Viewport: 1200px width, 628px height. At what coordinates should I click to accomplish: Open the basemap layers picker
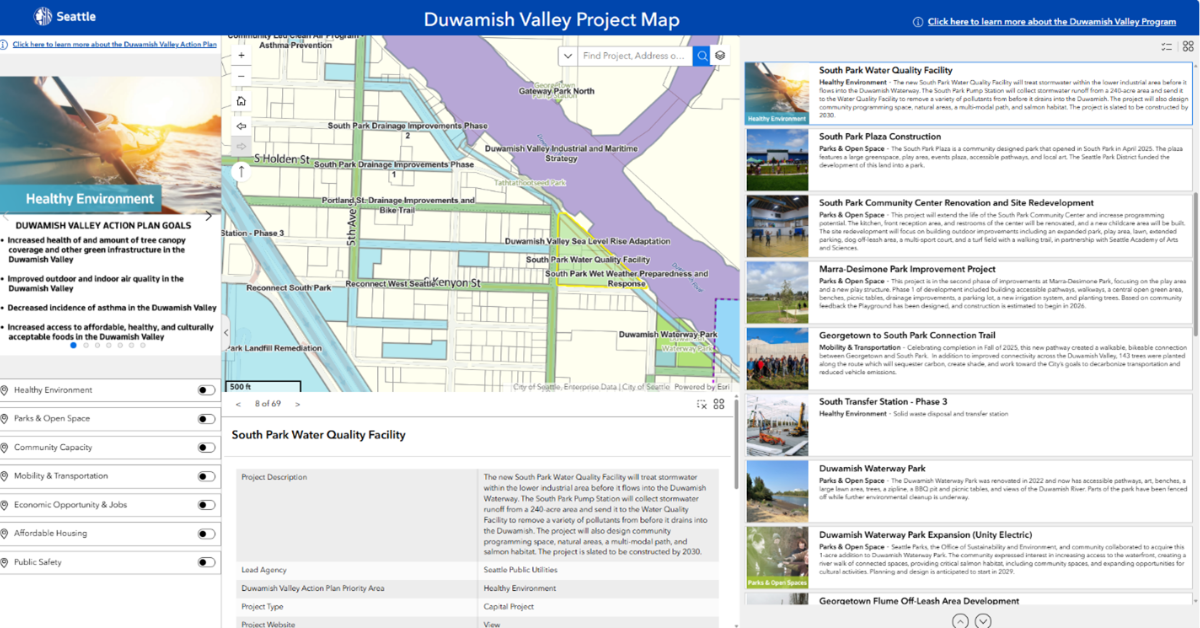pos(722,56)
